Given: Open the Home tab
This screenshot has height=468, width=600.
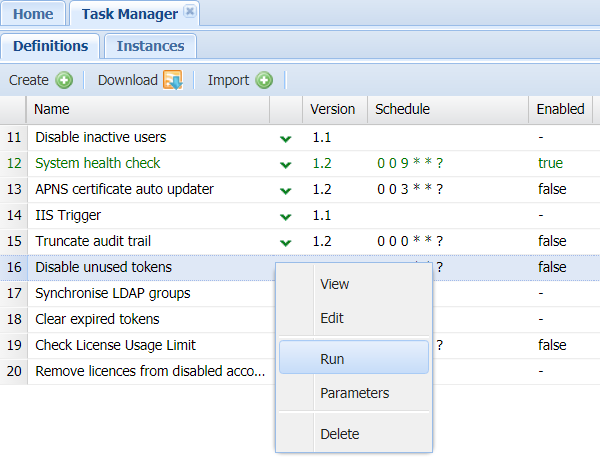Looking at the screenshot, I should [33, 14].
